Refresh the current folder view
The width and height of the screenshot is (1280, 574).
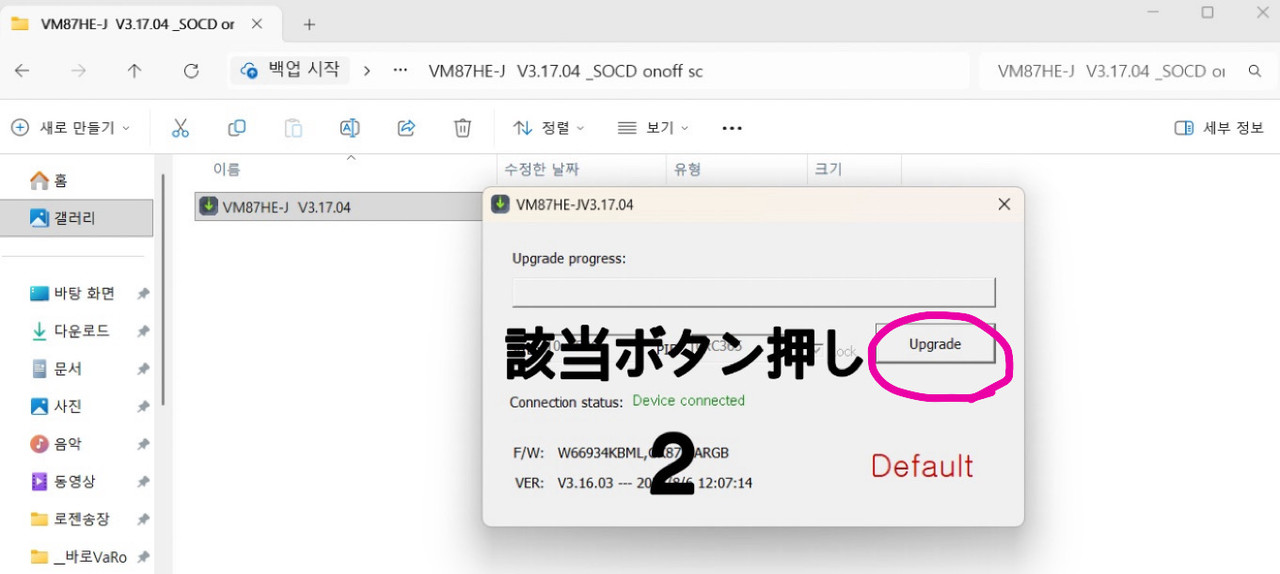pos(191,71)
